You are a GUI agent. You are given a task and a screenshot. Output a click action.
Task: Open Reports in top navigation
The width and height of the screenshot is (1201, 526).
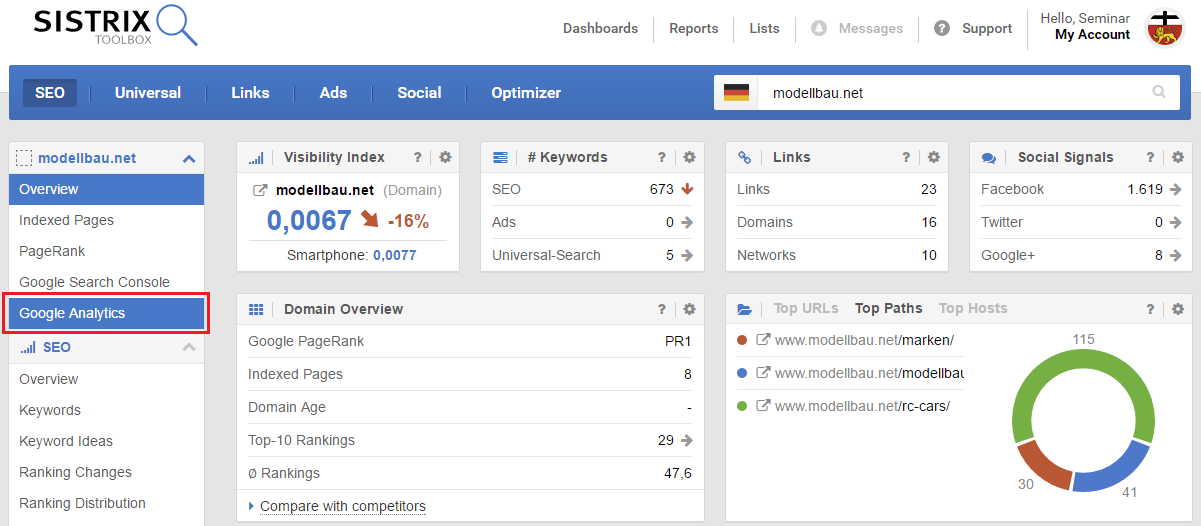click(x=694, y=28)
